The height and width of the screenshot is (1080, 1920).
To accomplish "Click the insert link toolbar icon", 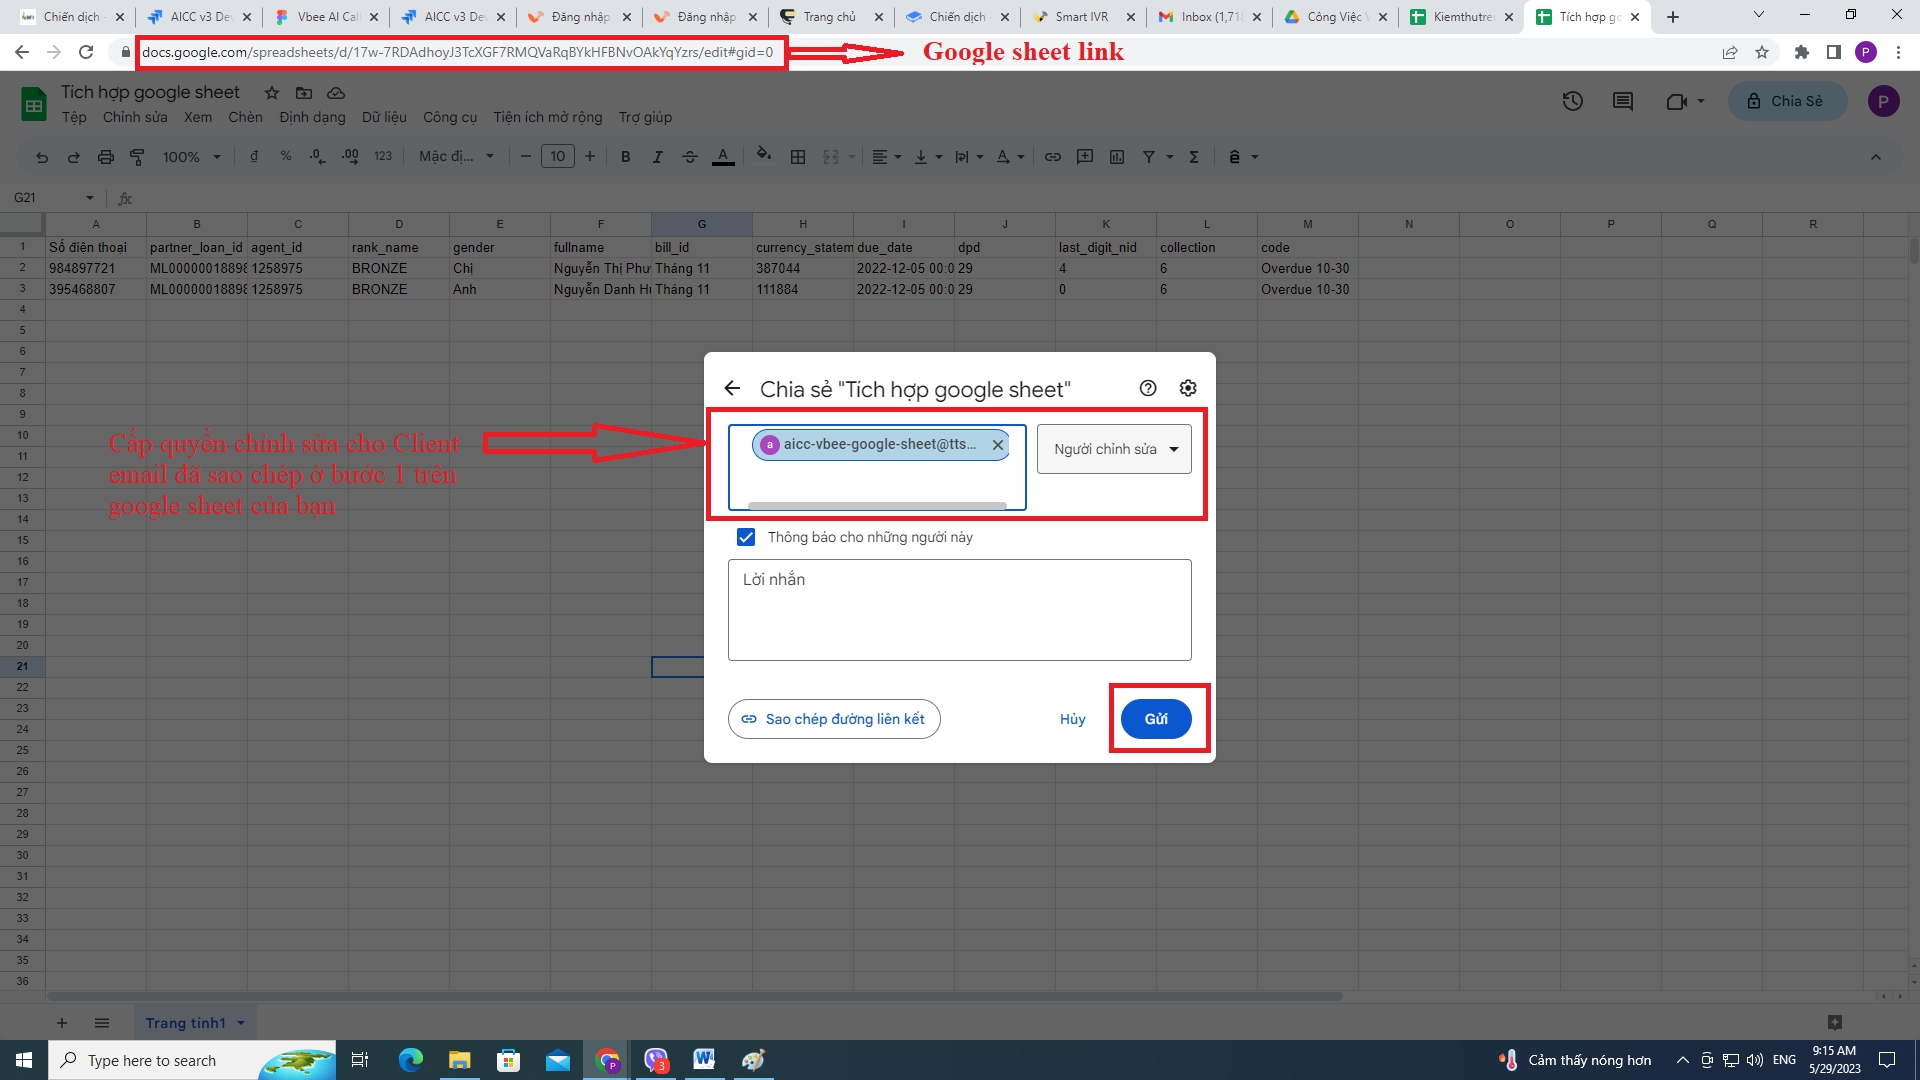I will 1052,157.
